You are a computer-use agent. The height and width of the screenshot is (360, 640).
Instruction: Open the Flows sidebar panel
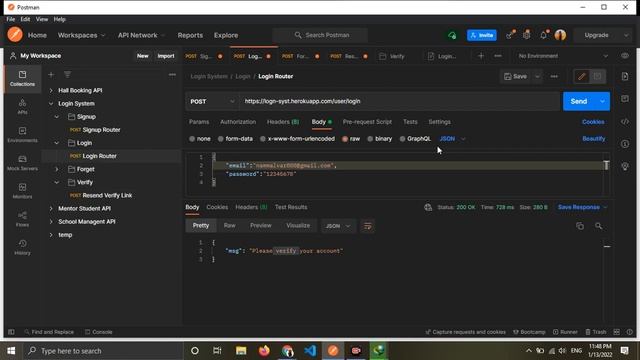[x=22, y=219]
